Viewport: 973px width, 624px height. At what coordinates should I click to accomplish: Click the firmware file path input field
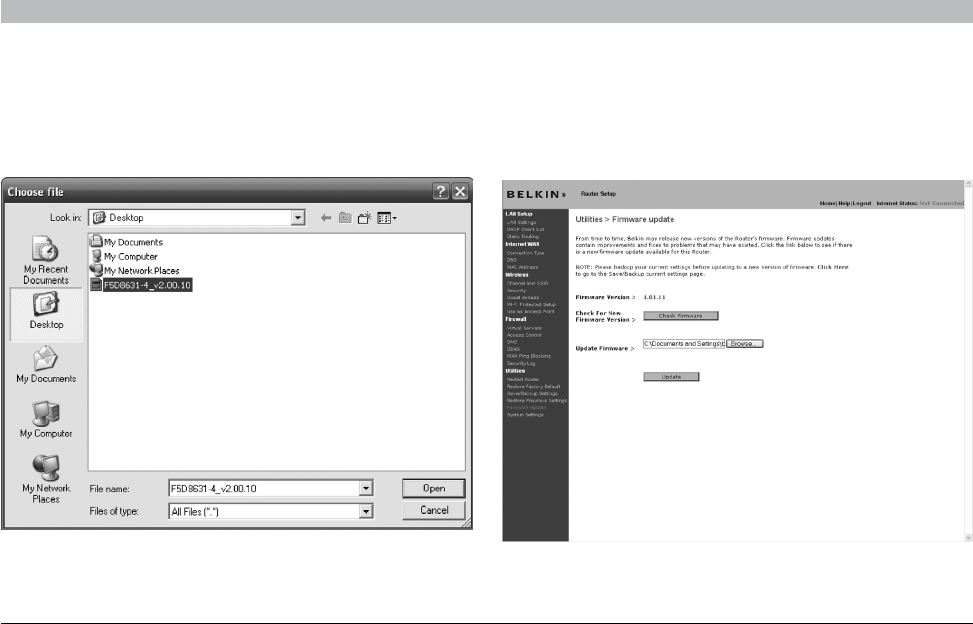[684, 344]
